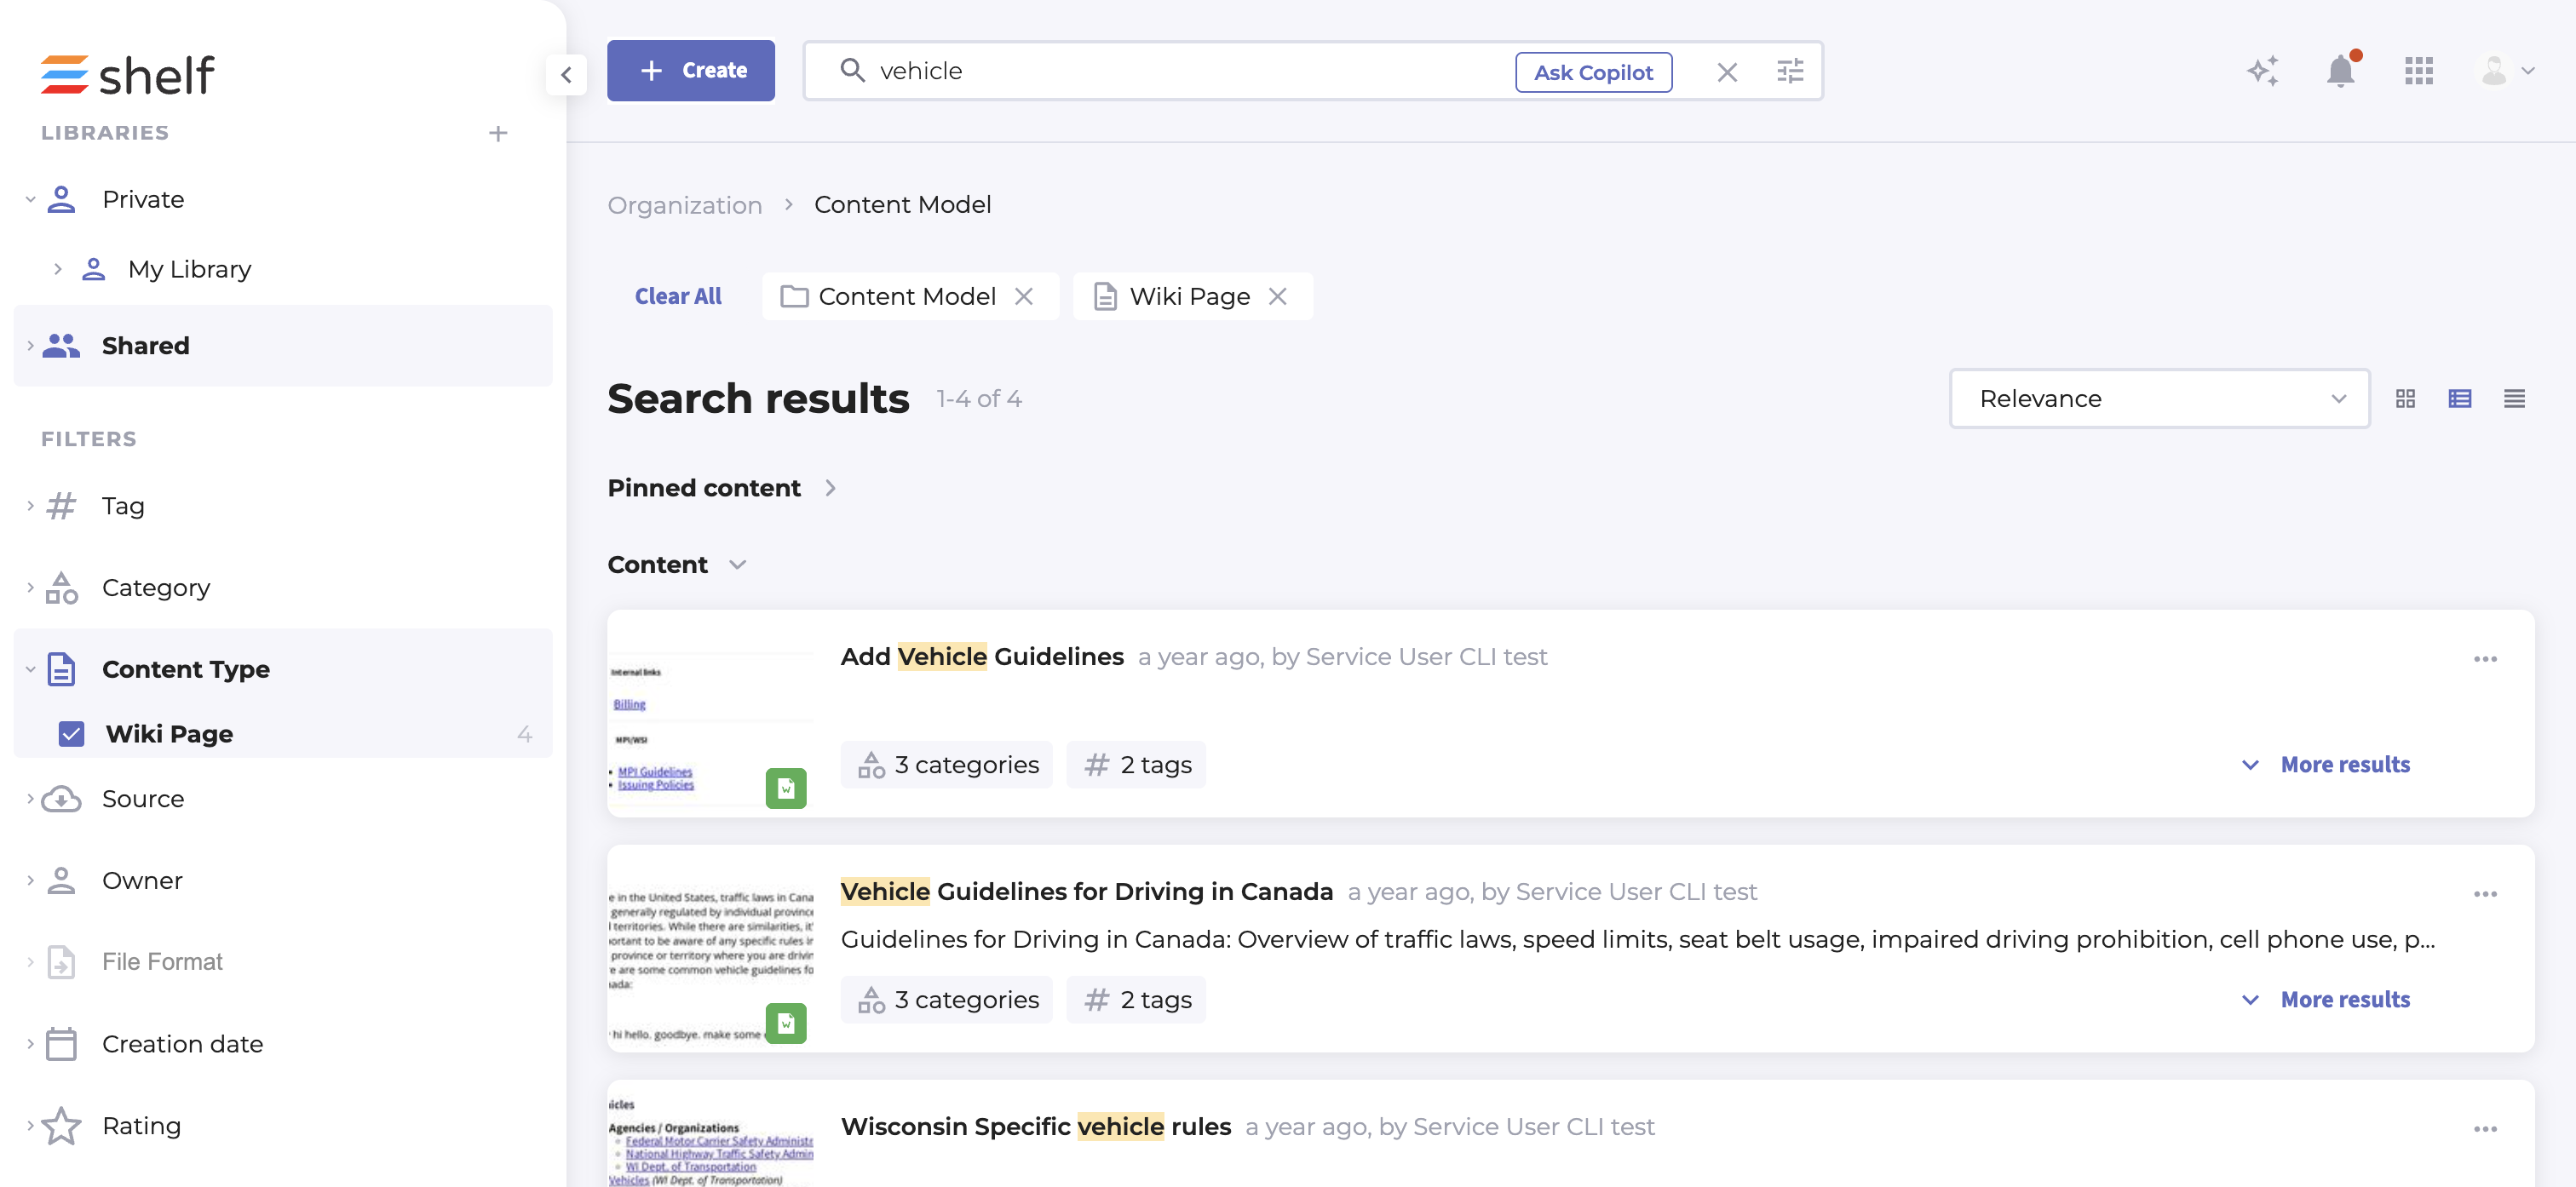
Task: Open the Relevance sort dropdown
Action: [x=2159, y=399]
